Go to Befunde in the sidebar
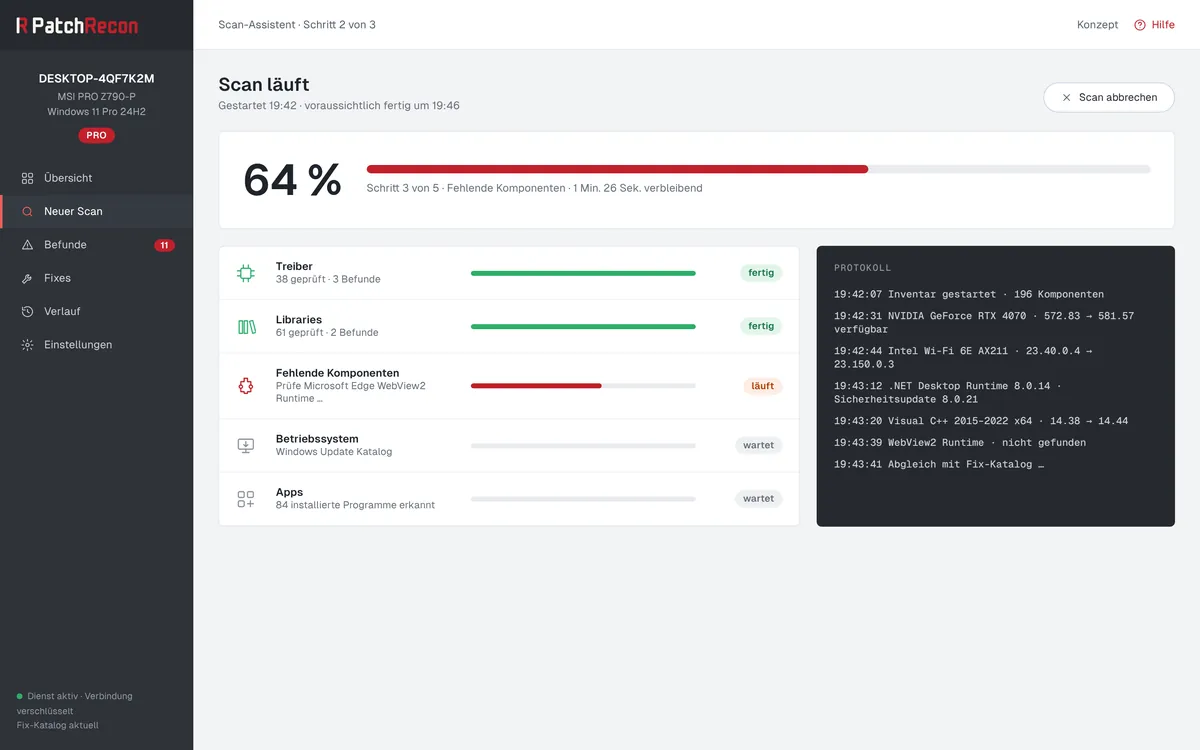The width and height of the screenshot is (1200, 750). (96, 245)
